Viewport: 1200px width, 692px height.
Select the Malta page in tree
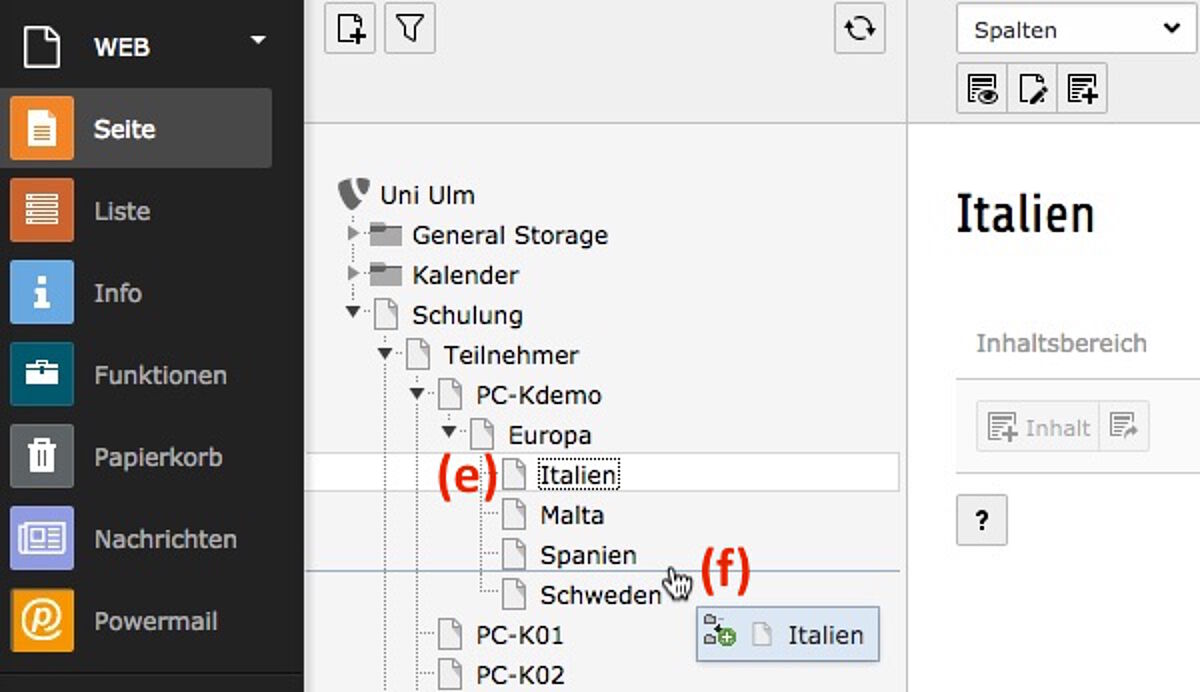click(572, 516)
